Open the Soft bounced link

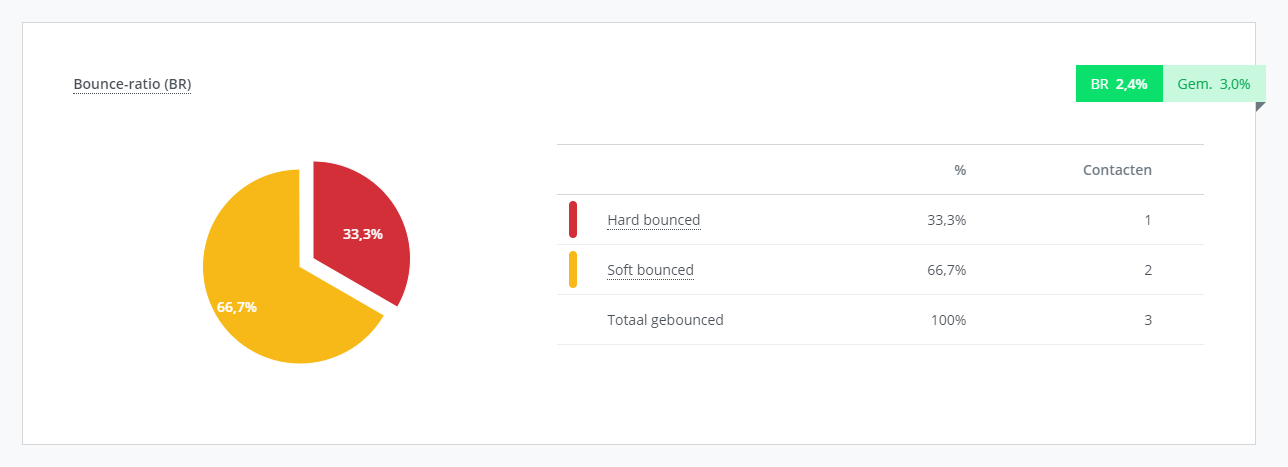tap(650, 270)
